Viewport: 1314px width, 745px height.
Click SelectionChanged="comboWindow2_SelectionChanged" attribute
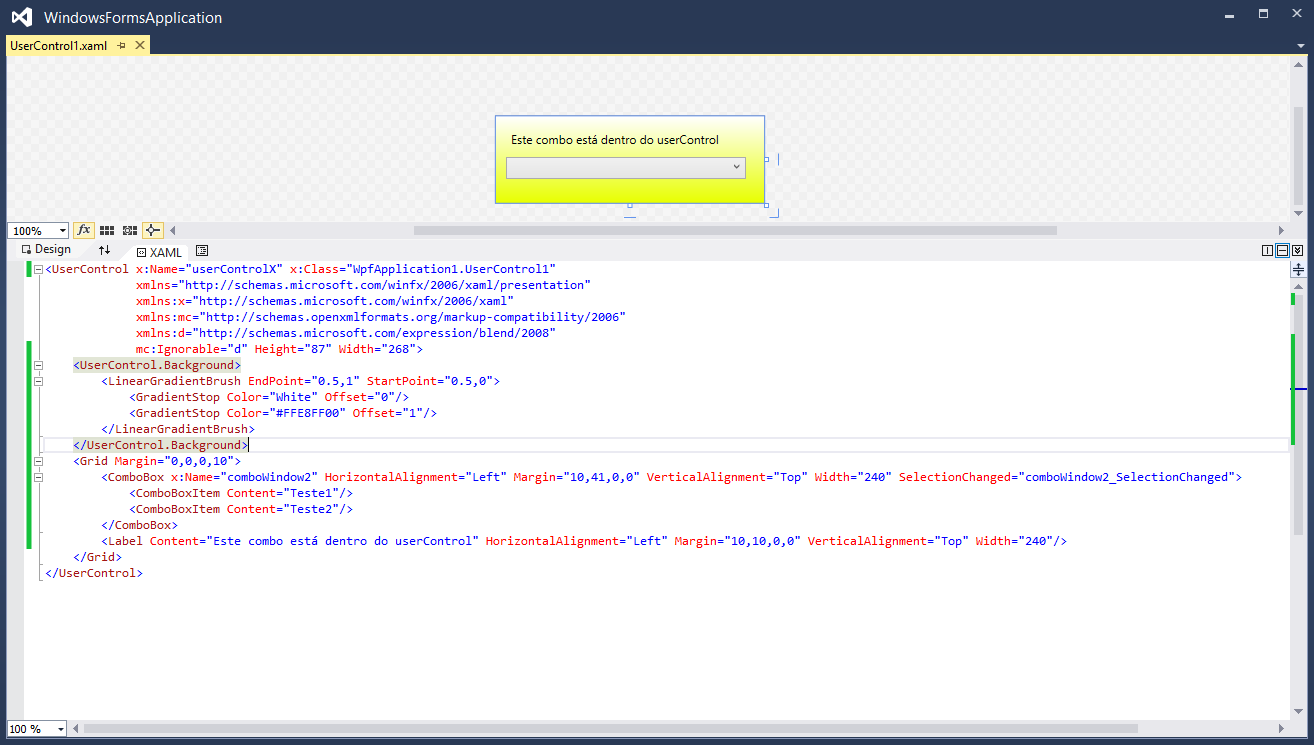pos(1067,477)
